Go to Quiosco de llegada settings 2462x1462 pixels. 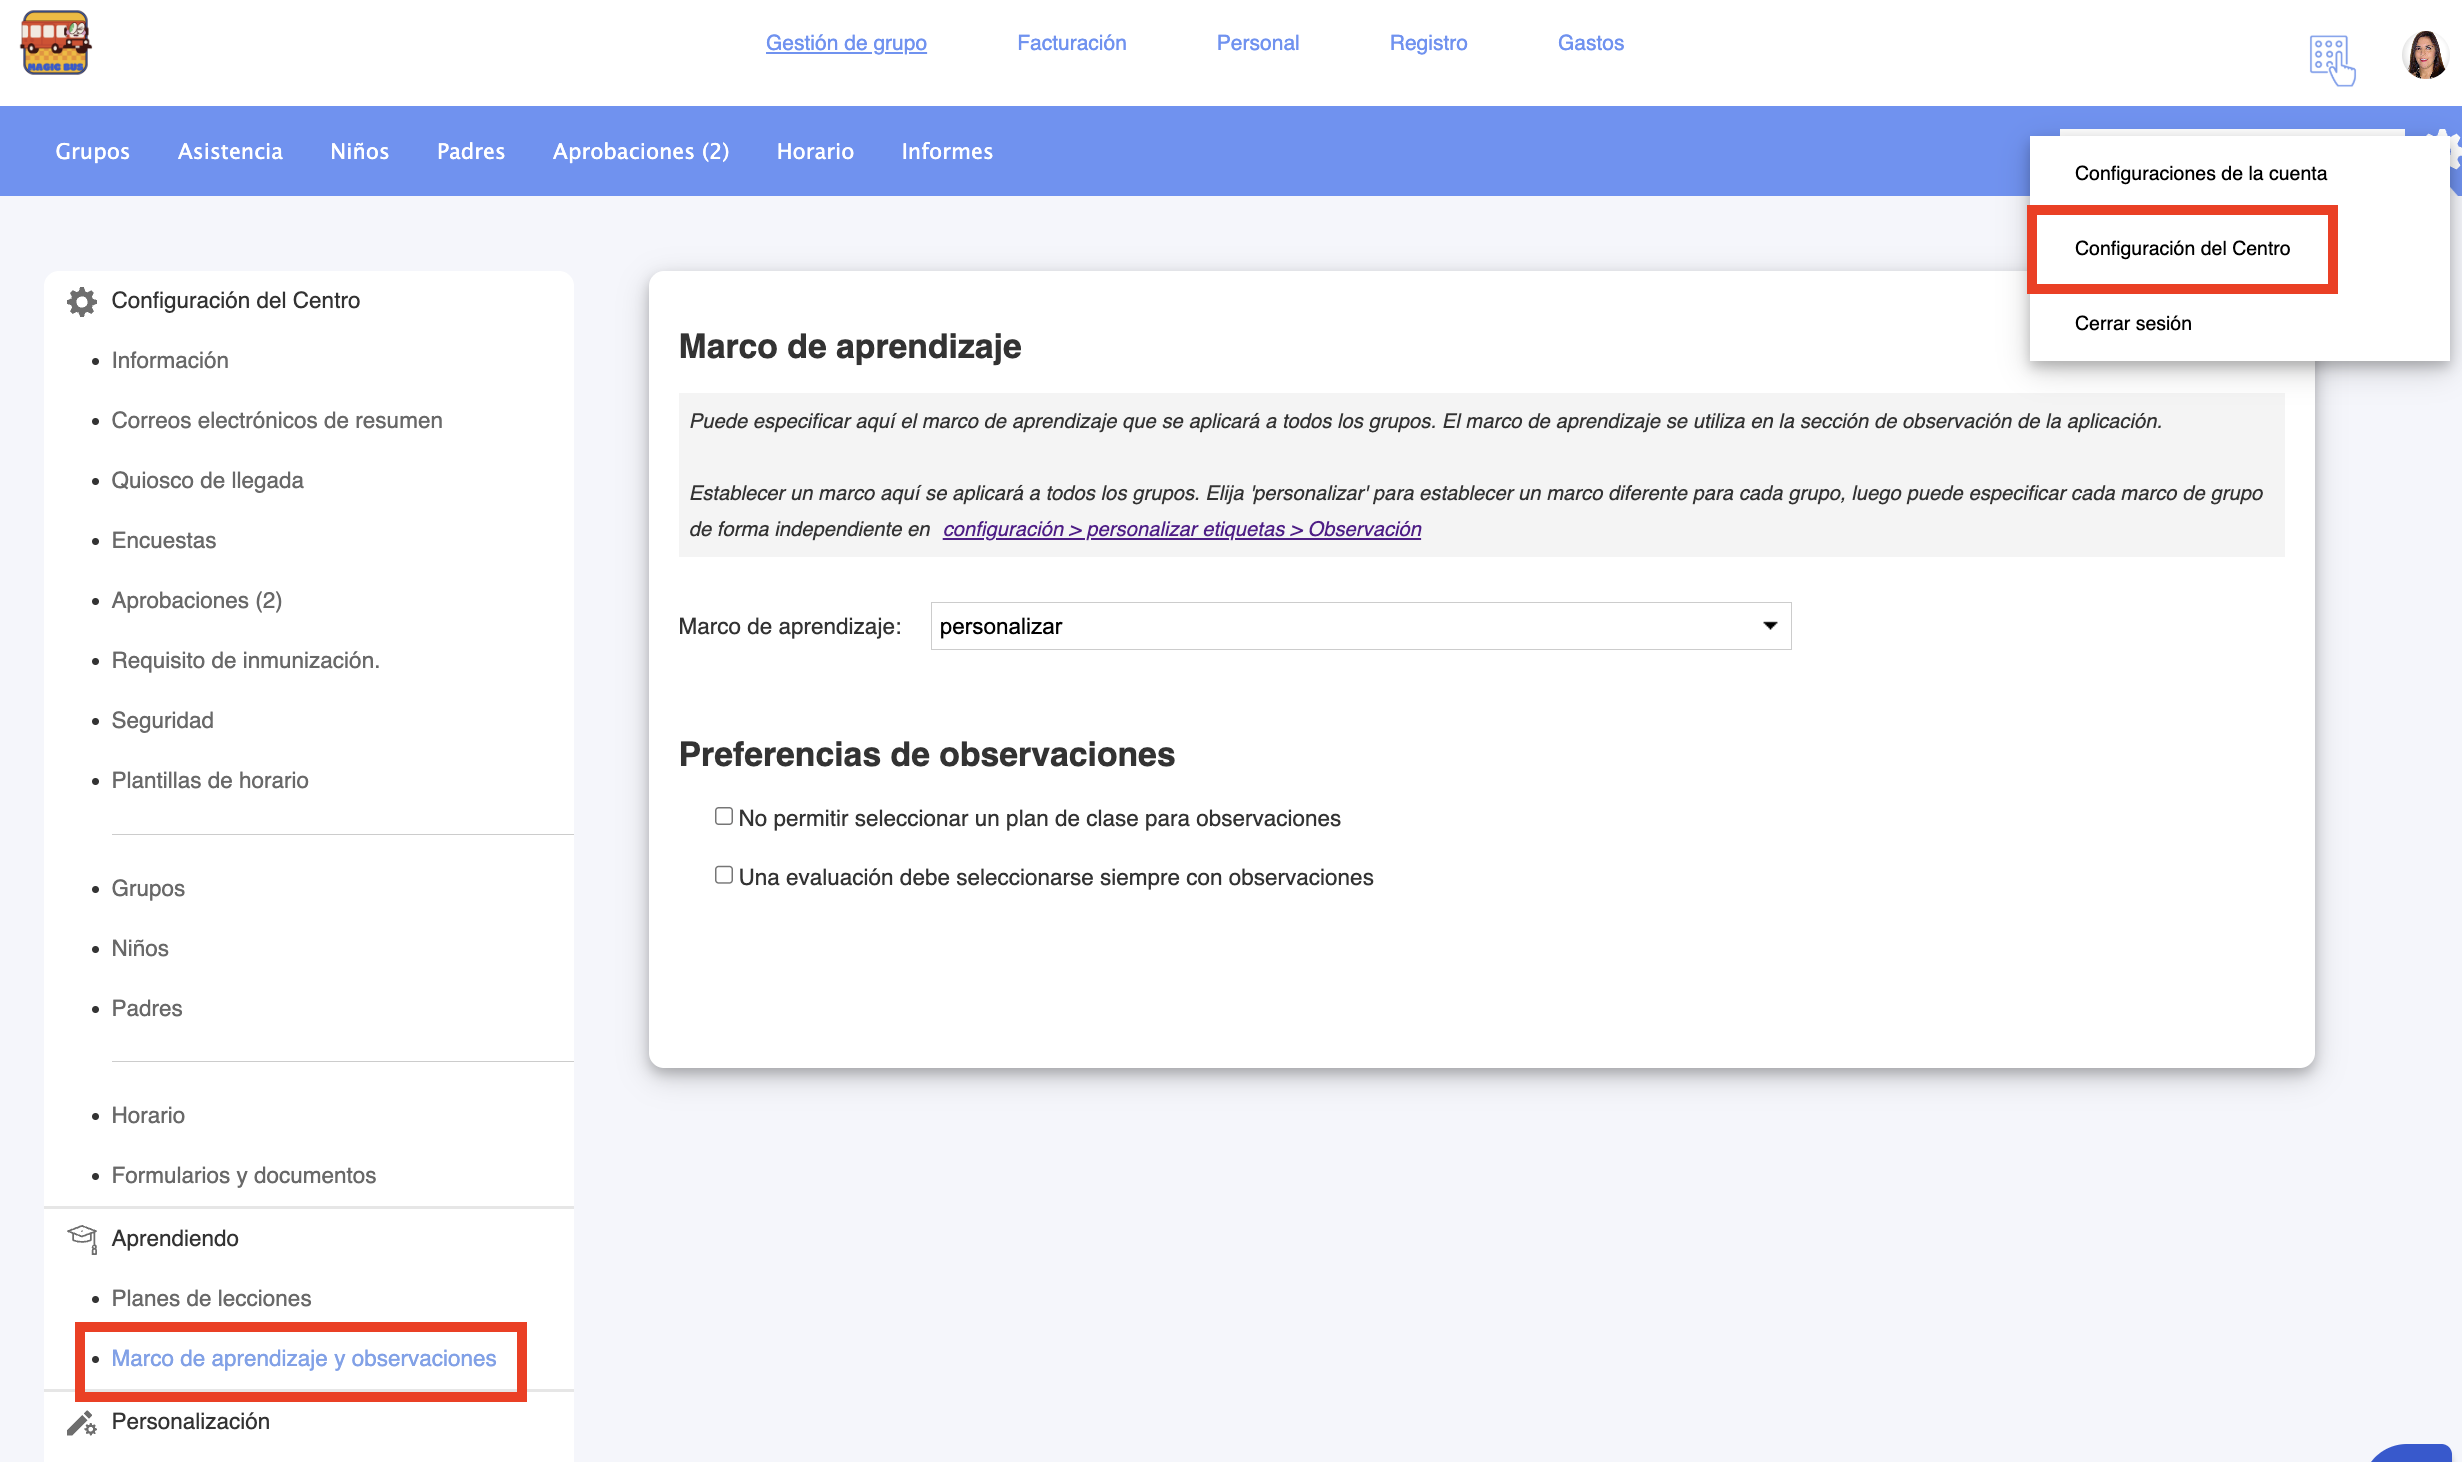click(207, 481)
